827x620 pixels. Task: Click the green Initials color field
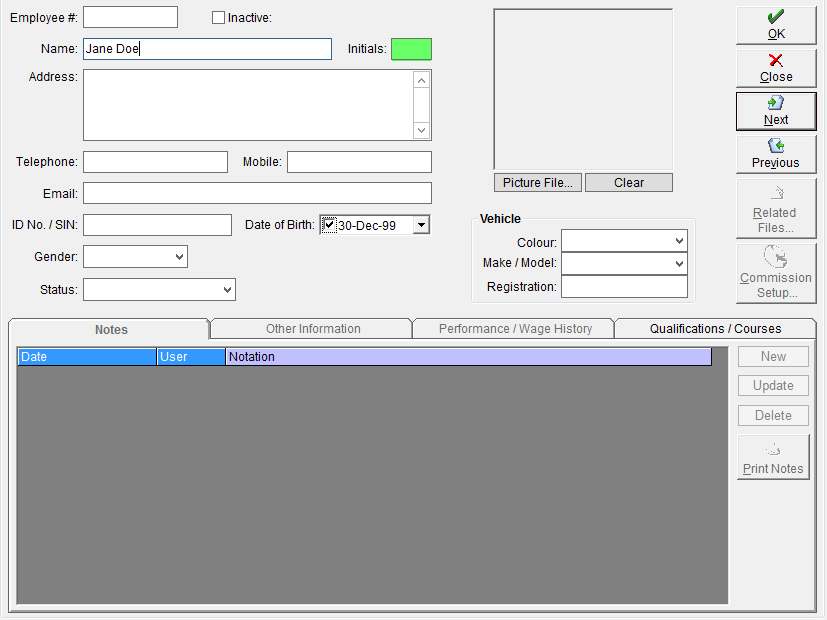[411, 49]
